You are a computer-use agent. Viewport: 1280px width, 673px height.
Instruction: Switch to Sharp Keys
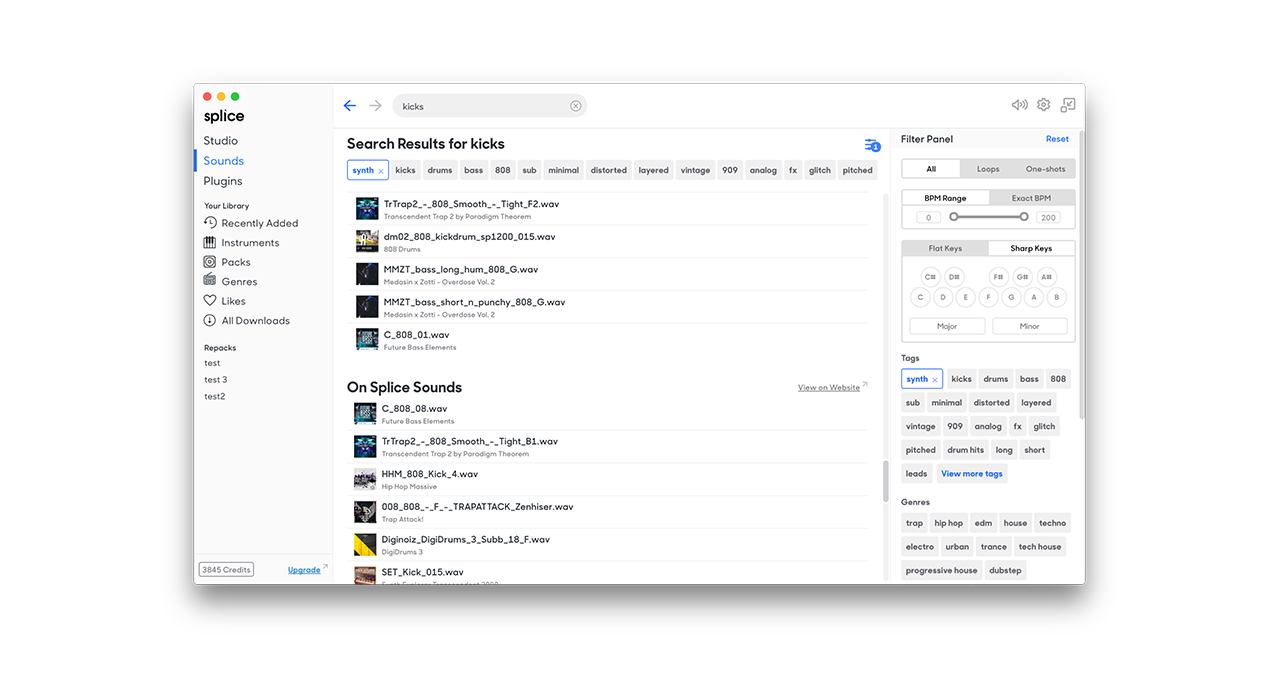1031,248
